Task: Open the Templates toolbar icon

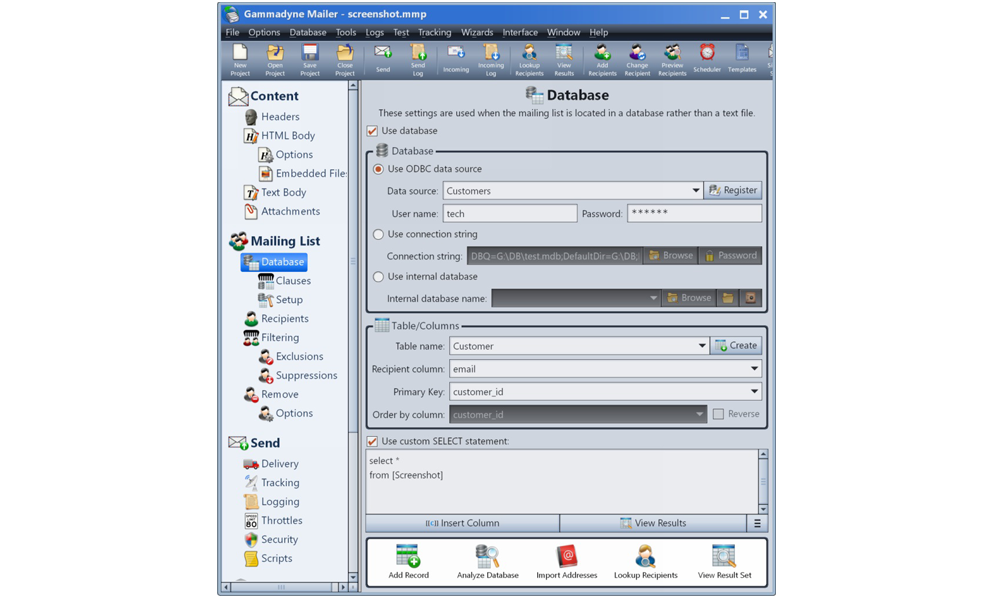Action: (742, 58)
